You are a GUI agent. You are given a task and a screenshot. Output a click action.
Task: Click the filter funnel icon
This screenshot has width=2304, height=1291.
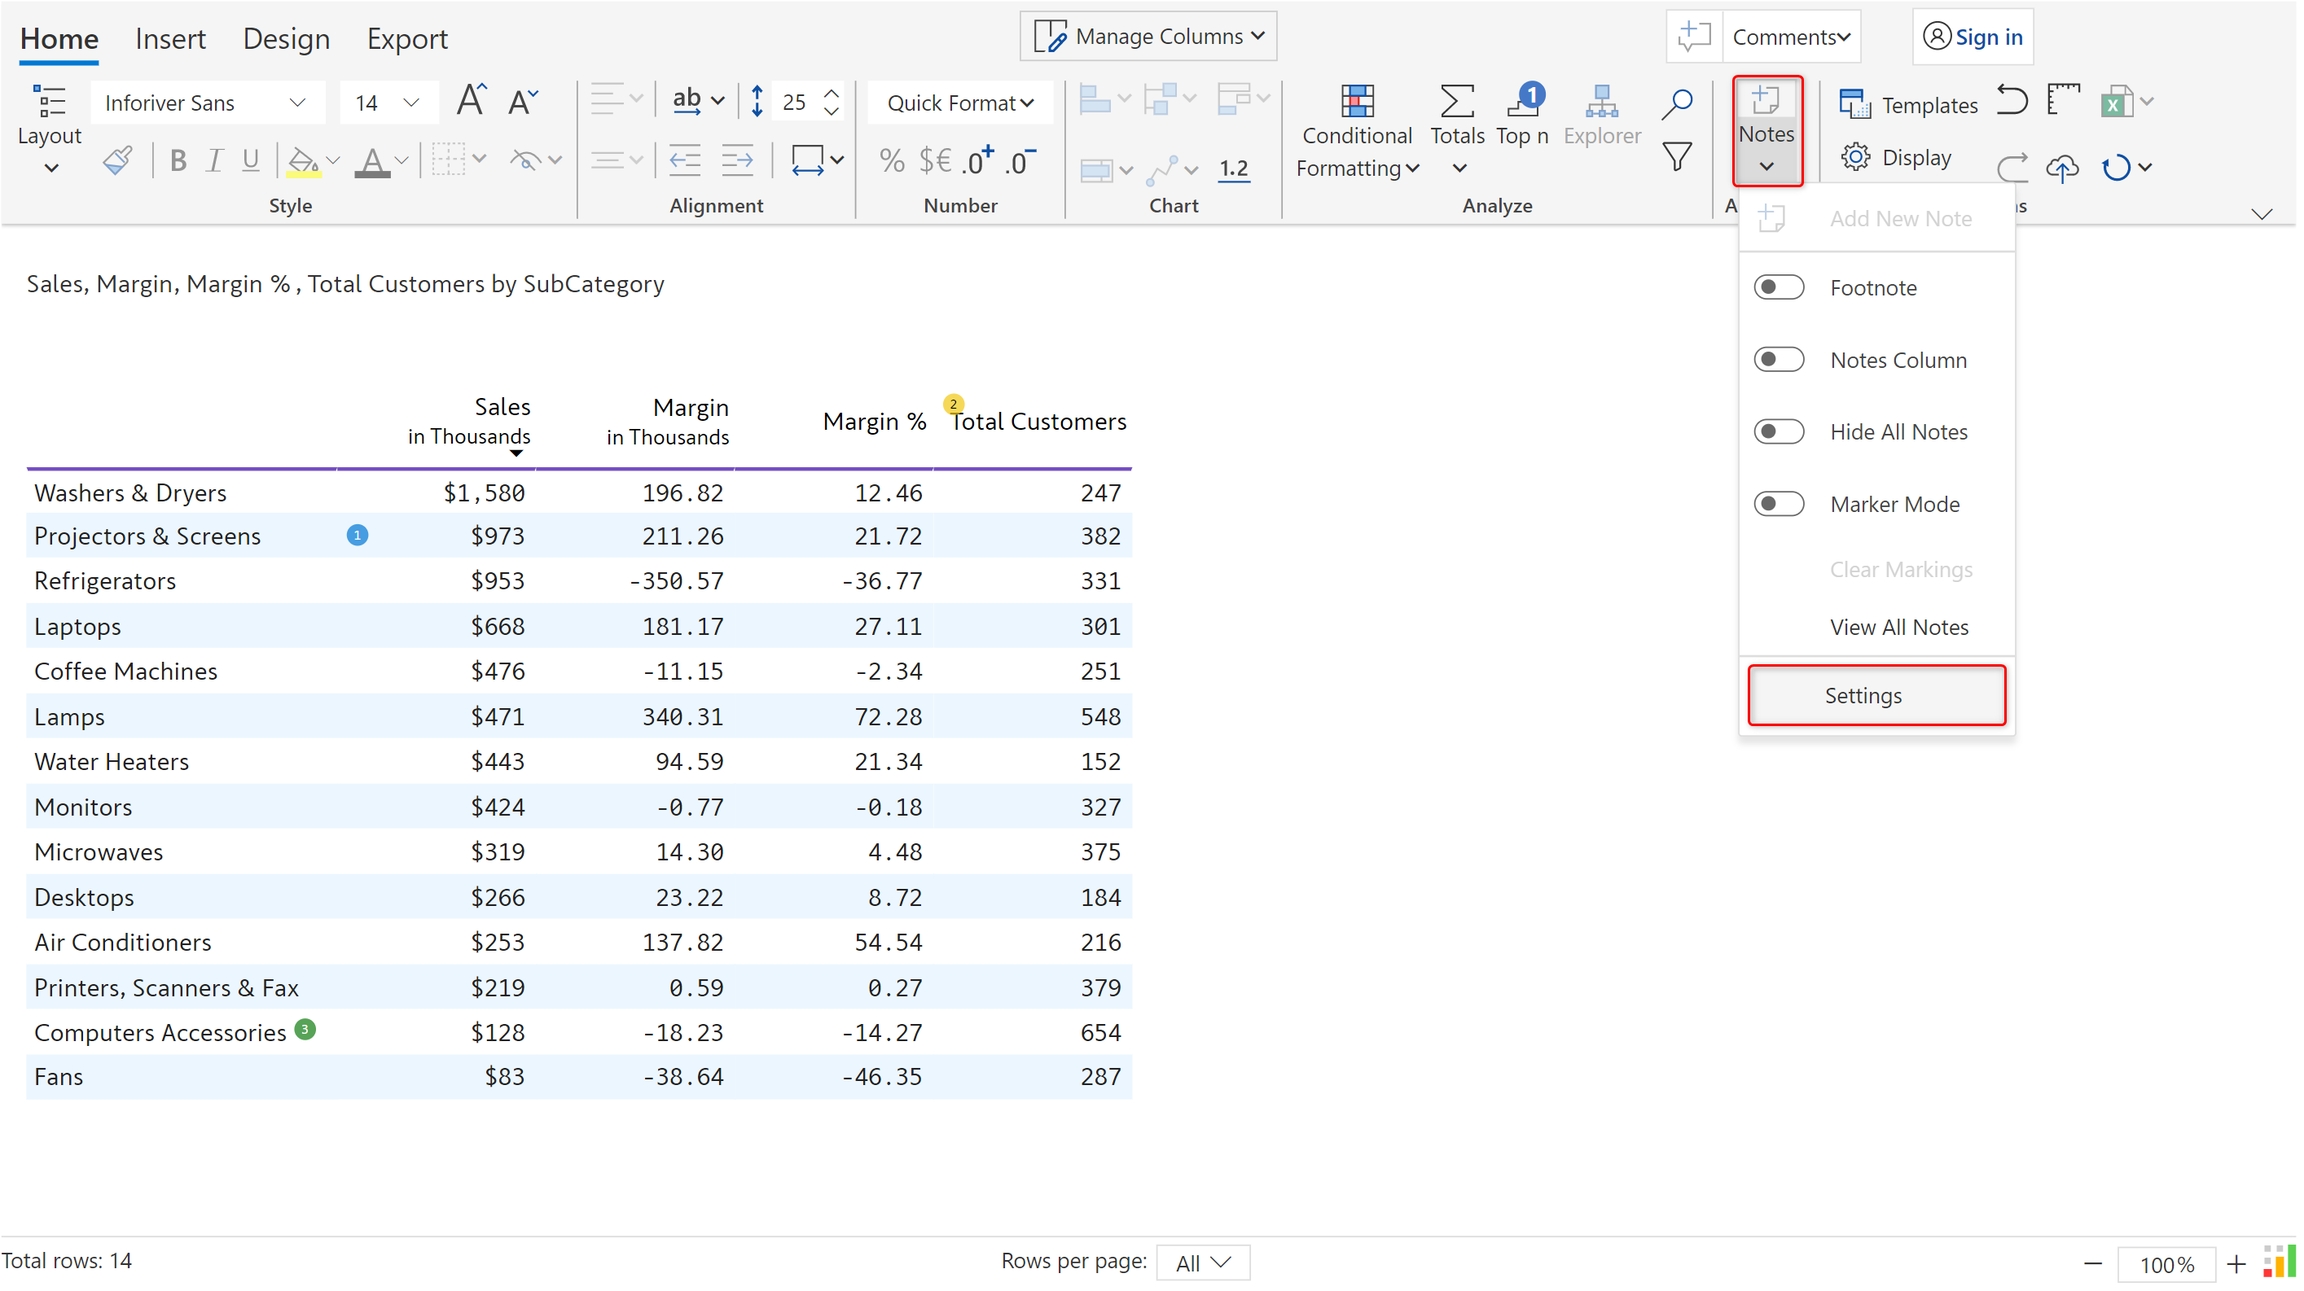(1676, 157)
